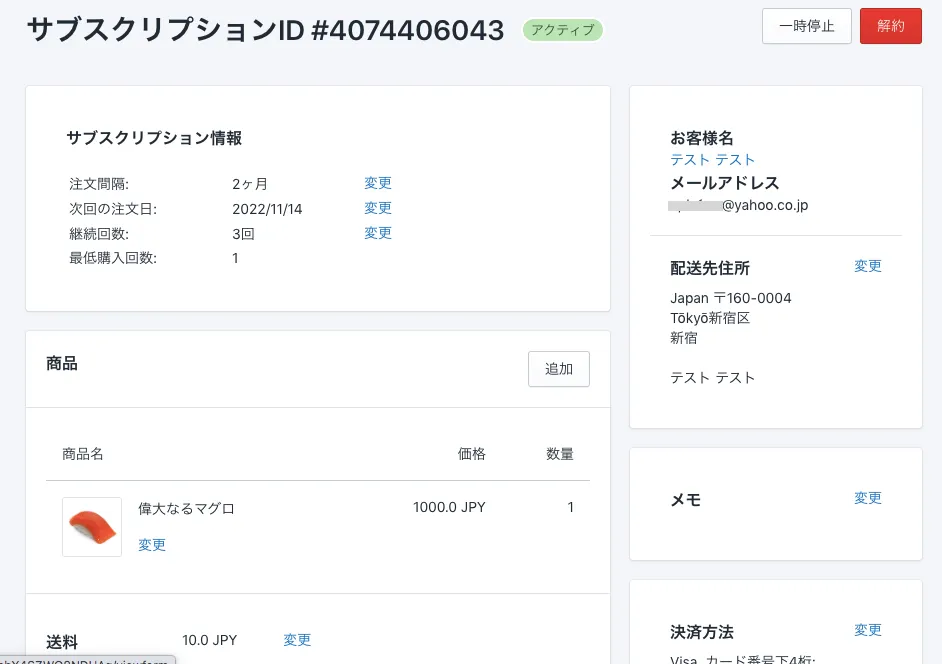The height and width of the screenshot is (664, 942).
Task: Click the customer email address
Action: [740, 205]
